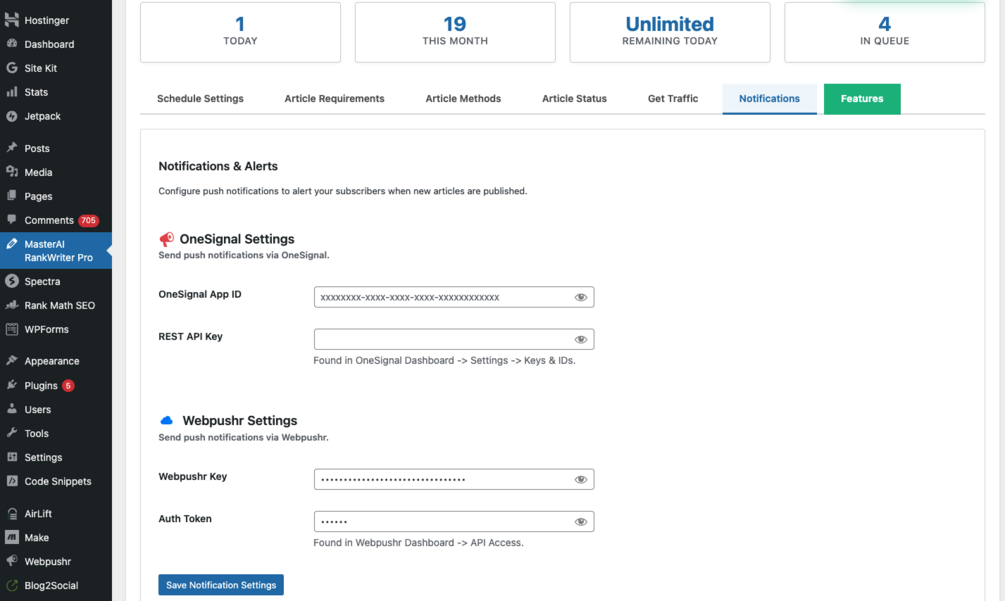This screenshot has height=601, width=1005.
Task: Reveal the OneSignal App ID value
Action: [x=581, y=297]
